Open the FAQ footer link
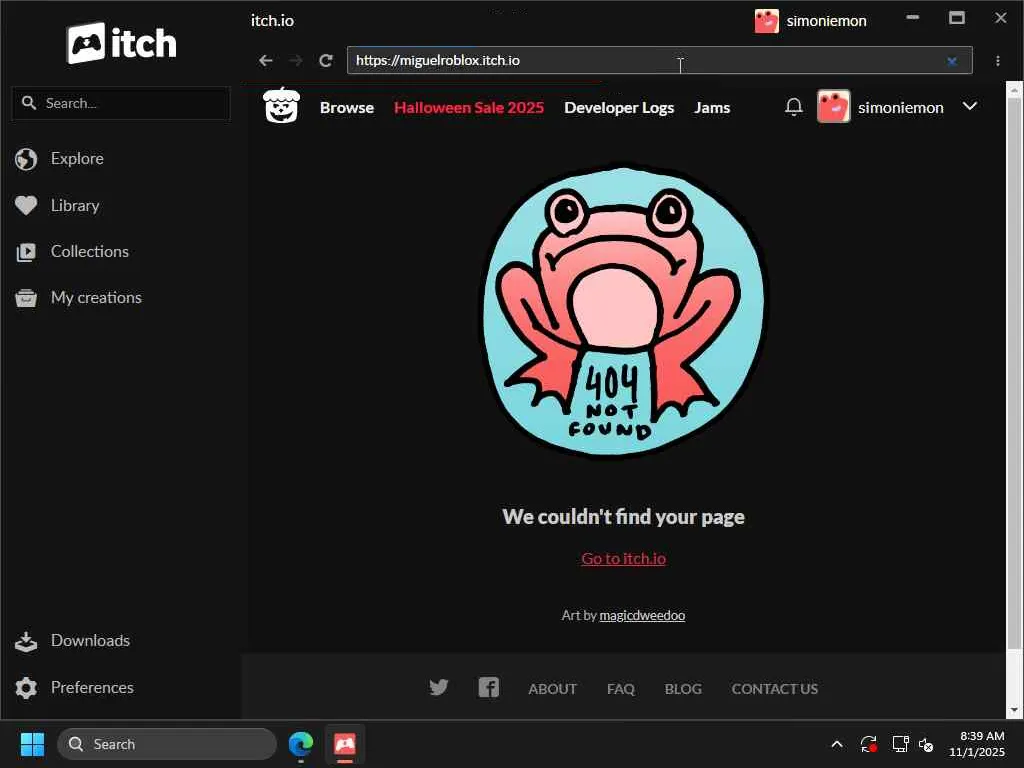The image size is (1024, 768). coord(620,689)
